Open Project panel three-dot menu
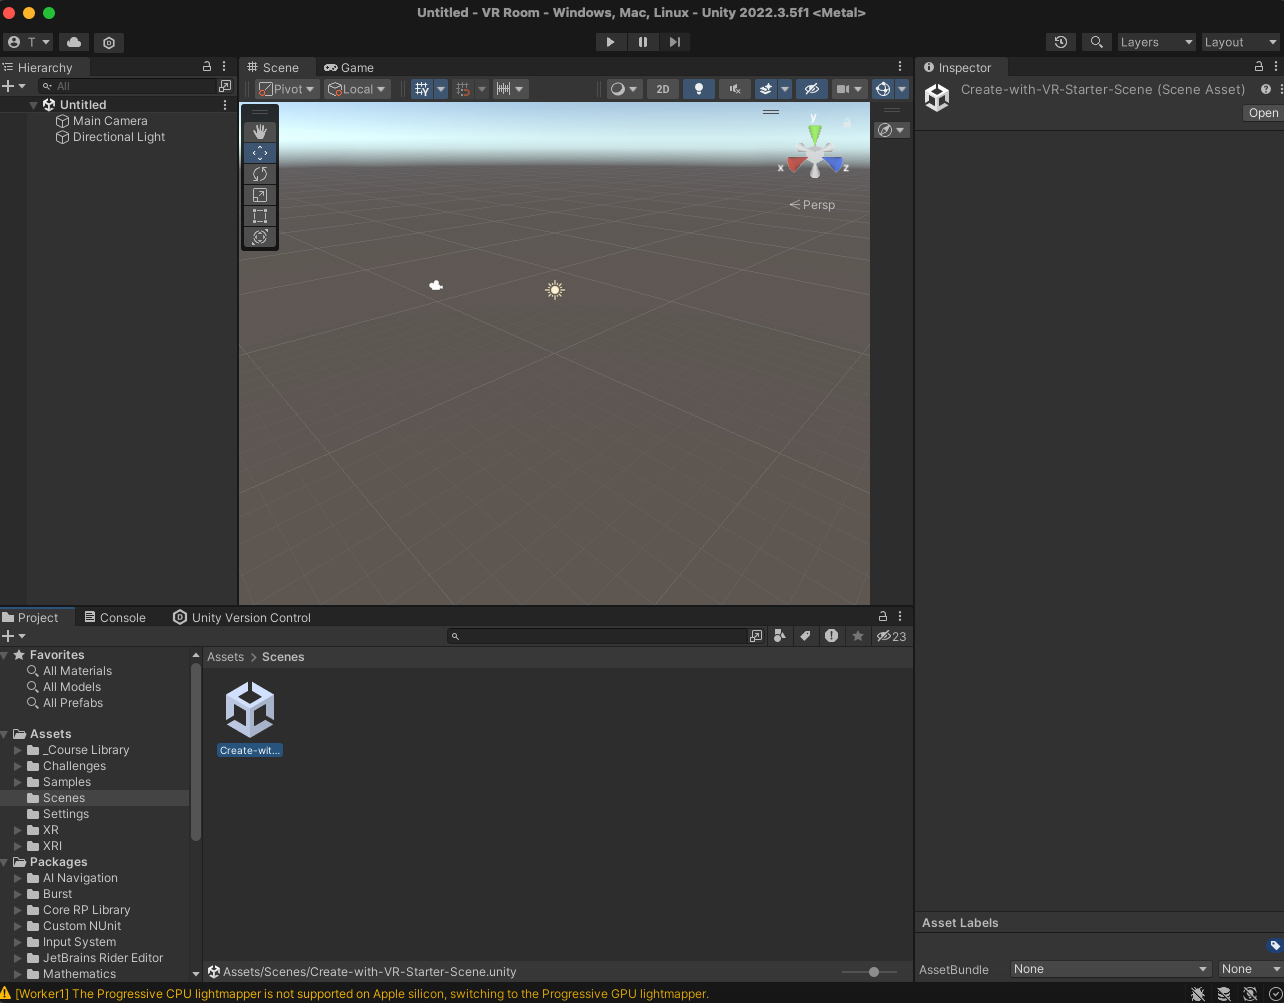The image size is (1284, 1003). [900, 616]
